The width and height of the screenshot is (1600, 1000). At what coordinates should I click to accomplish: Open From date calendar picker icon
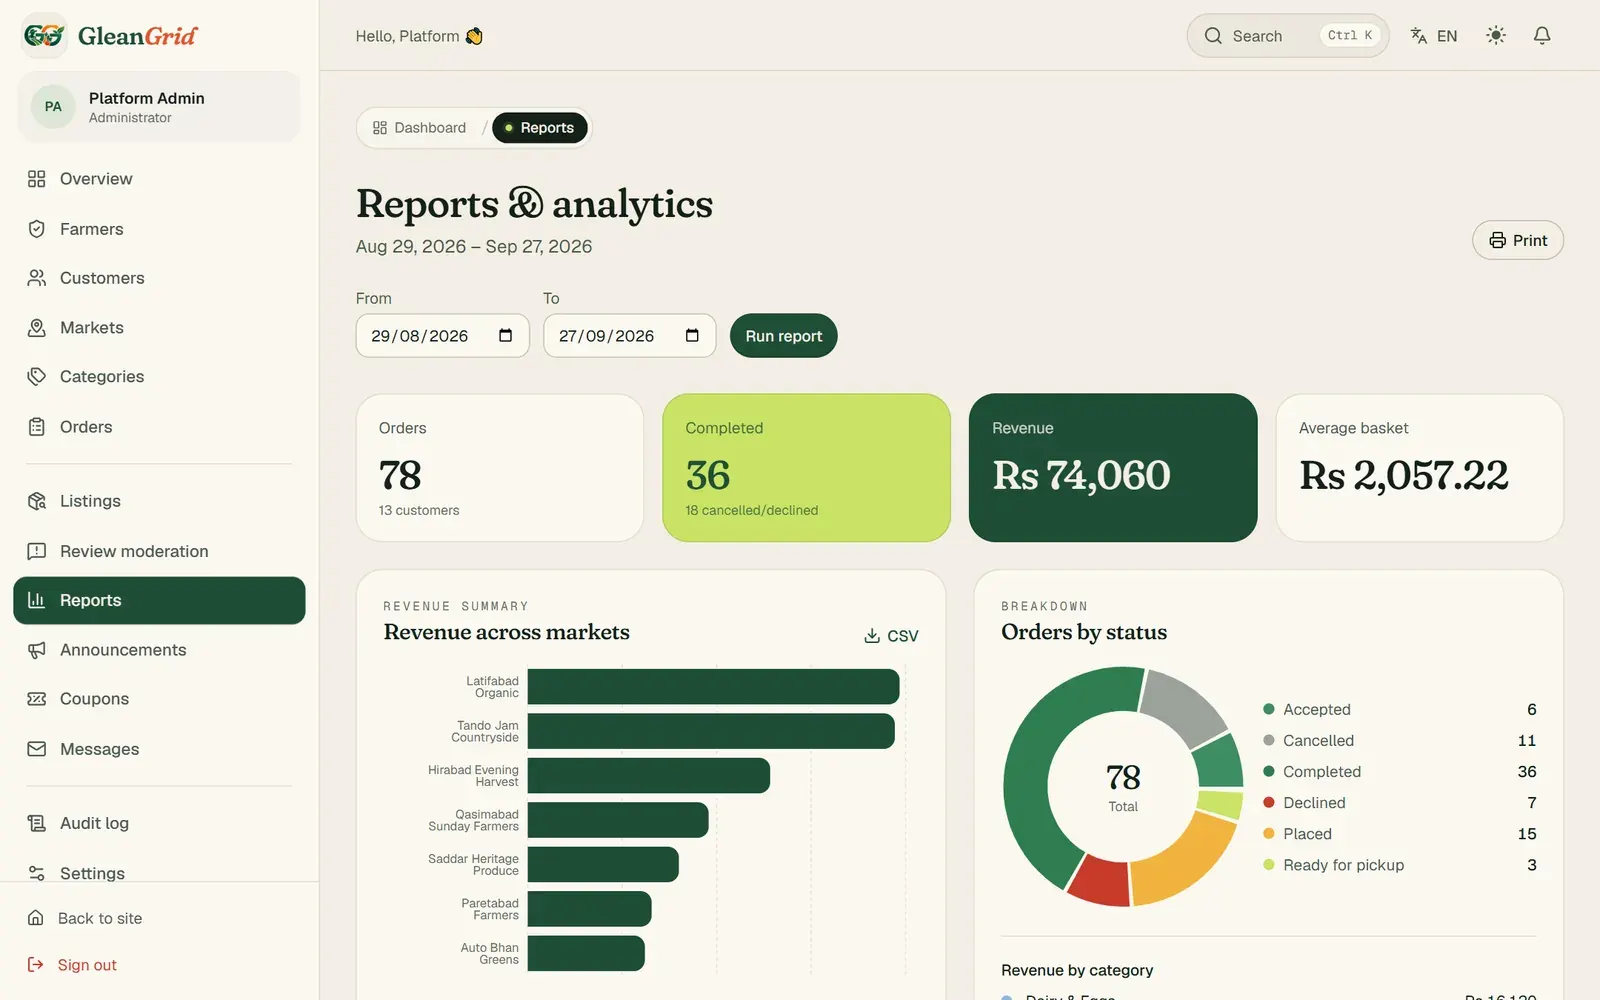[506, 336]
